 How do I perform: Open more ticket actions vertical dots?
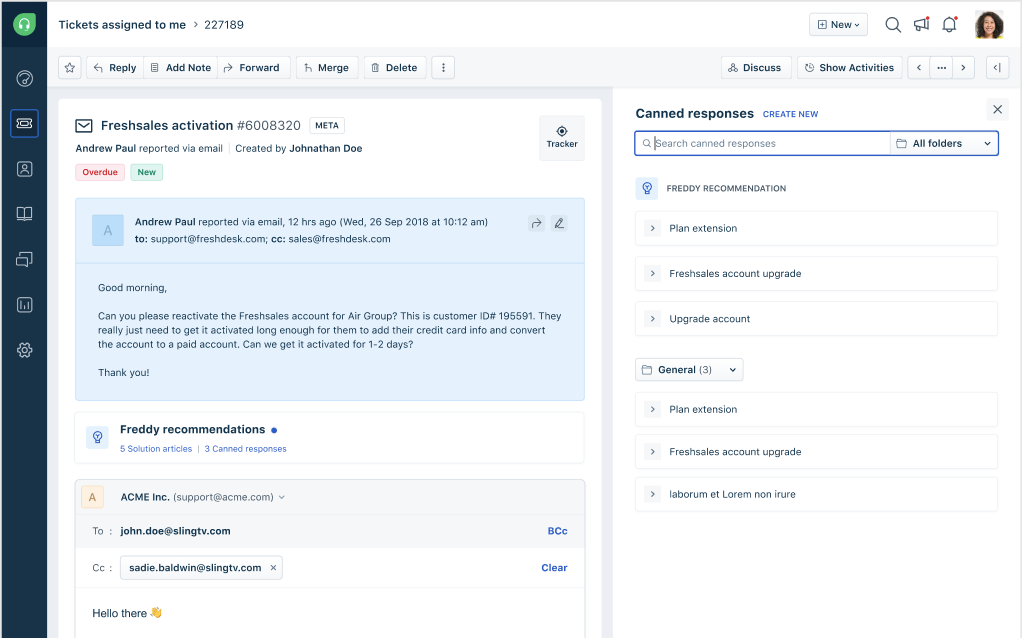pyautogui.click(x=443, y=68)
